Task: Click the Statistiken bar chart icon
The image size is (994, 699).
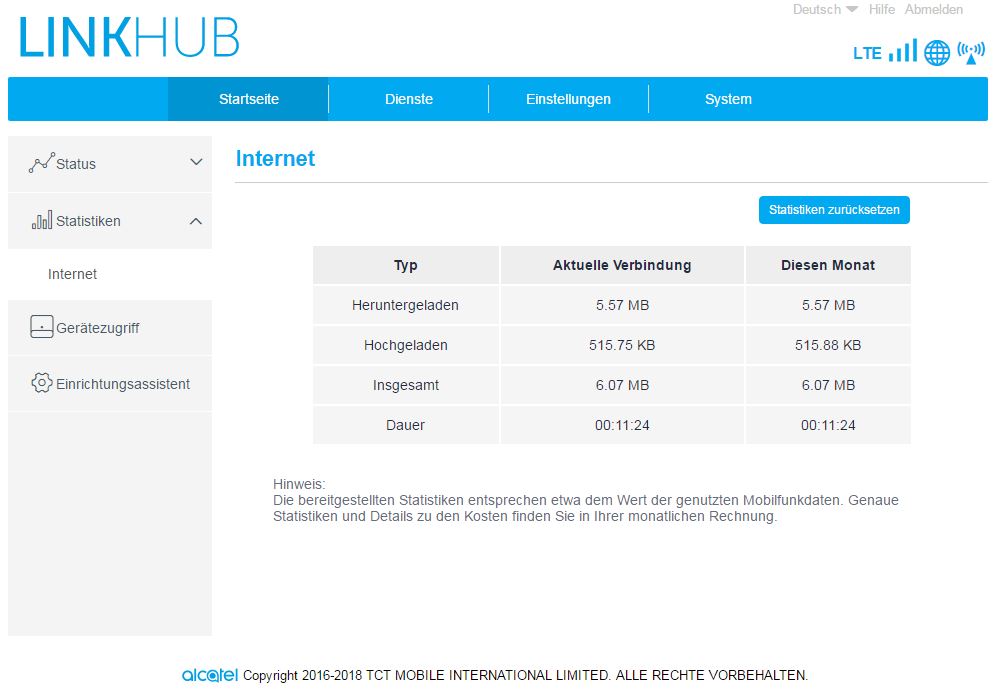Action: [41, 221]
